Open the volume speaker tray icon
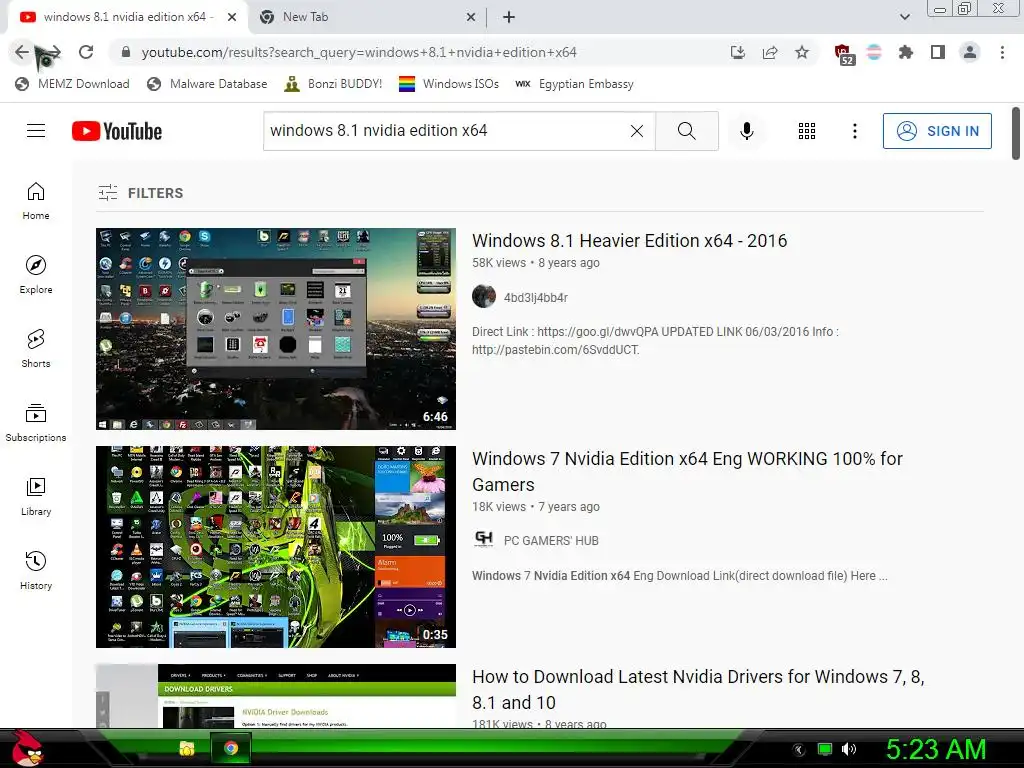1024x768 pixels. (x=848, y=749)
